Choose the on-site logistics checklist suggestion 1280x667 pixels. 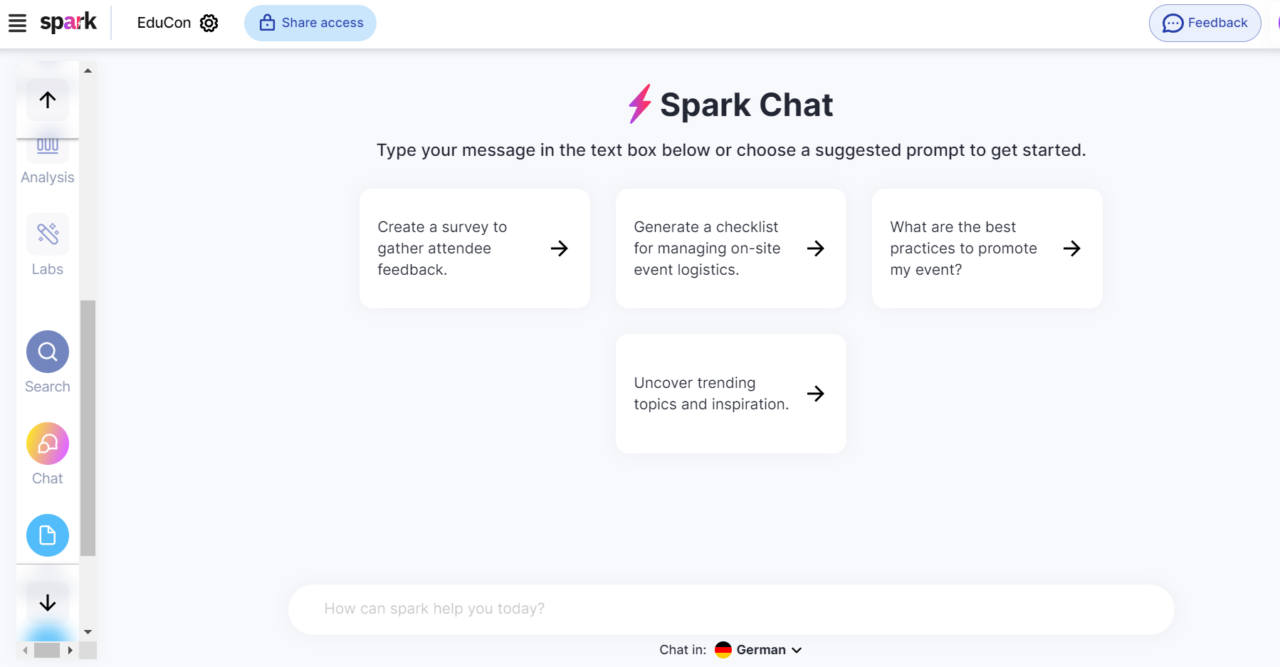tap(730, 248)
